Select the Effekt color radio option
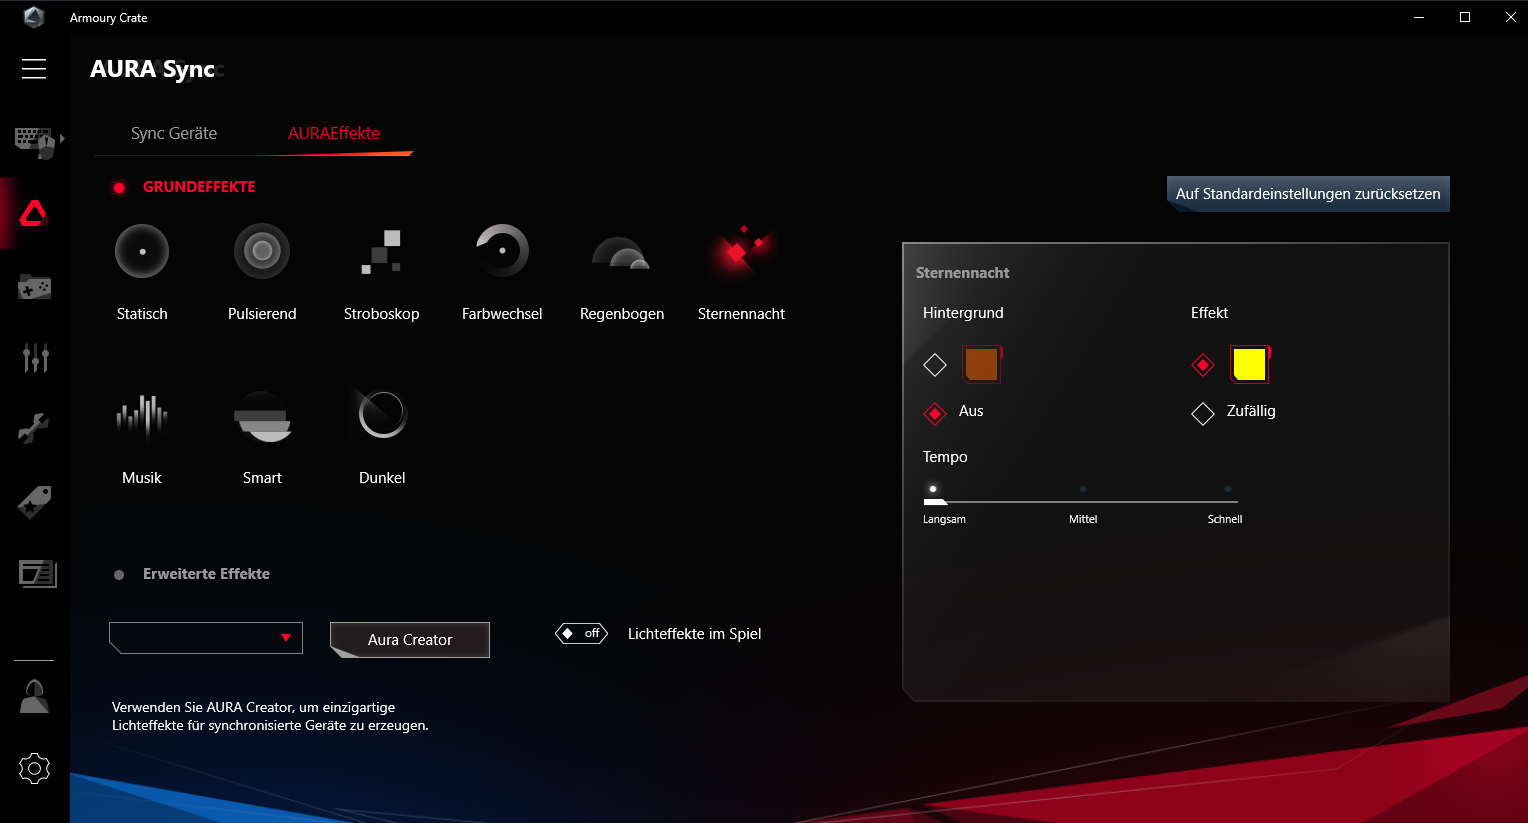Image resolution: width=1528 pixels, height=823 pixels. pos(1203,365)
